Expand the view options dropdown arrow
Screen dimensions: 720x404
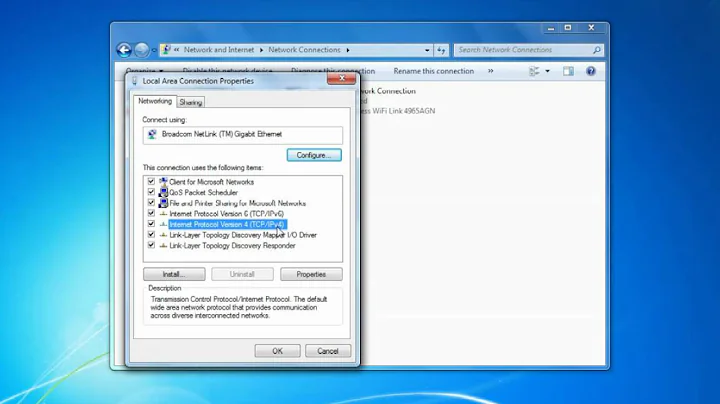547,71
